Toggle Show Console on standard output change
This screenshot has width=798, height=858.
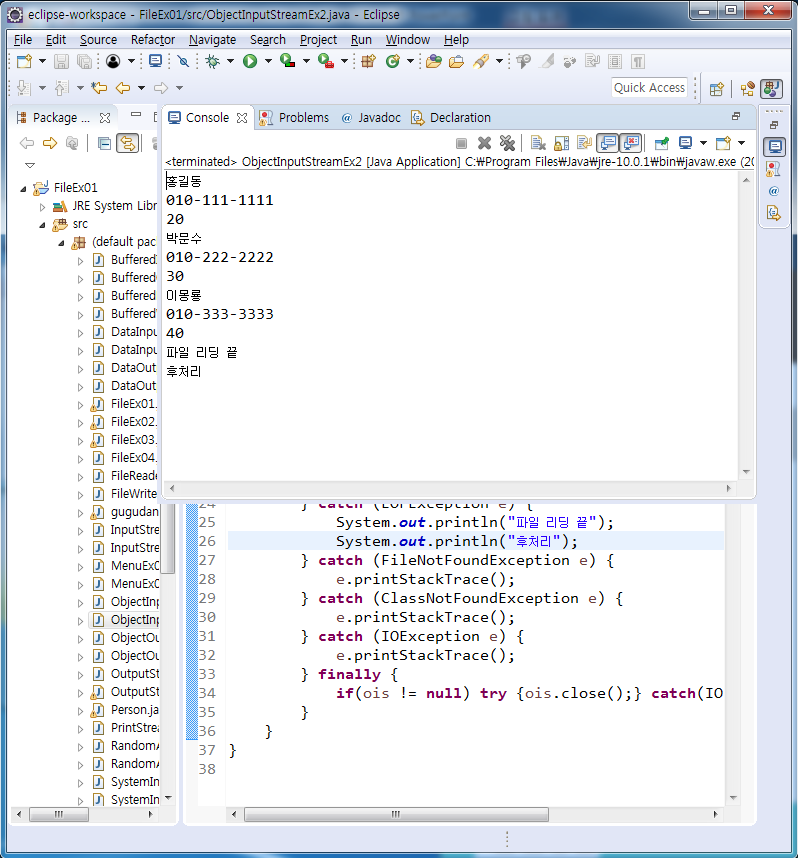coord(608,143)
